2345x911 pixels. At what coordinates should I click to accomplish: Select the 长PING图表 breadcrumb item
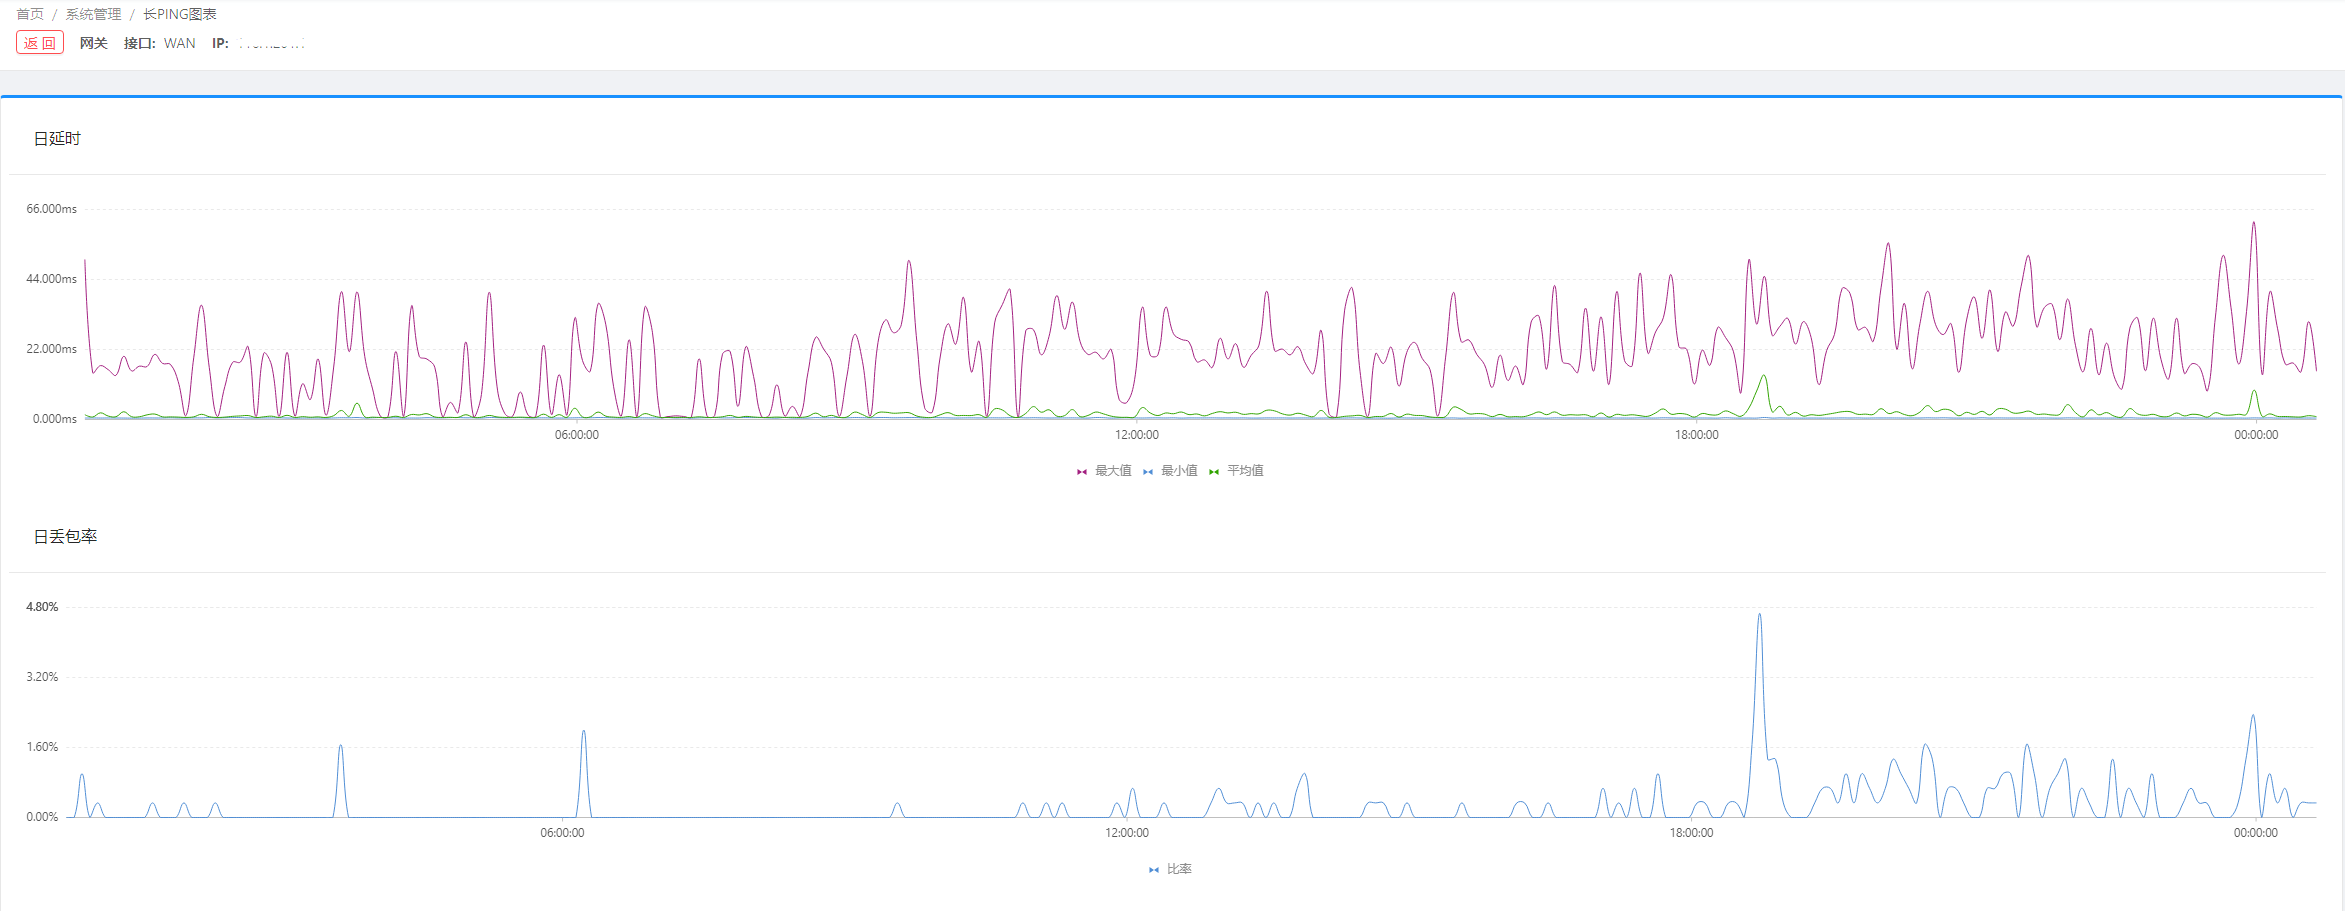180,14
